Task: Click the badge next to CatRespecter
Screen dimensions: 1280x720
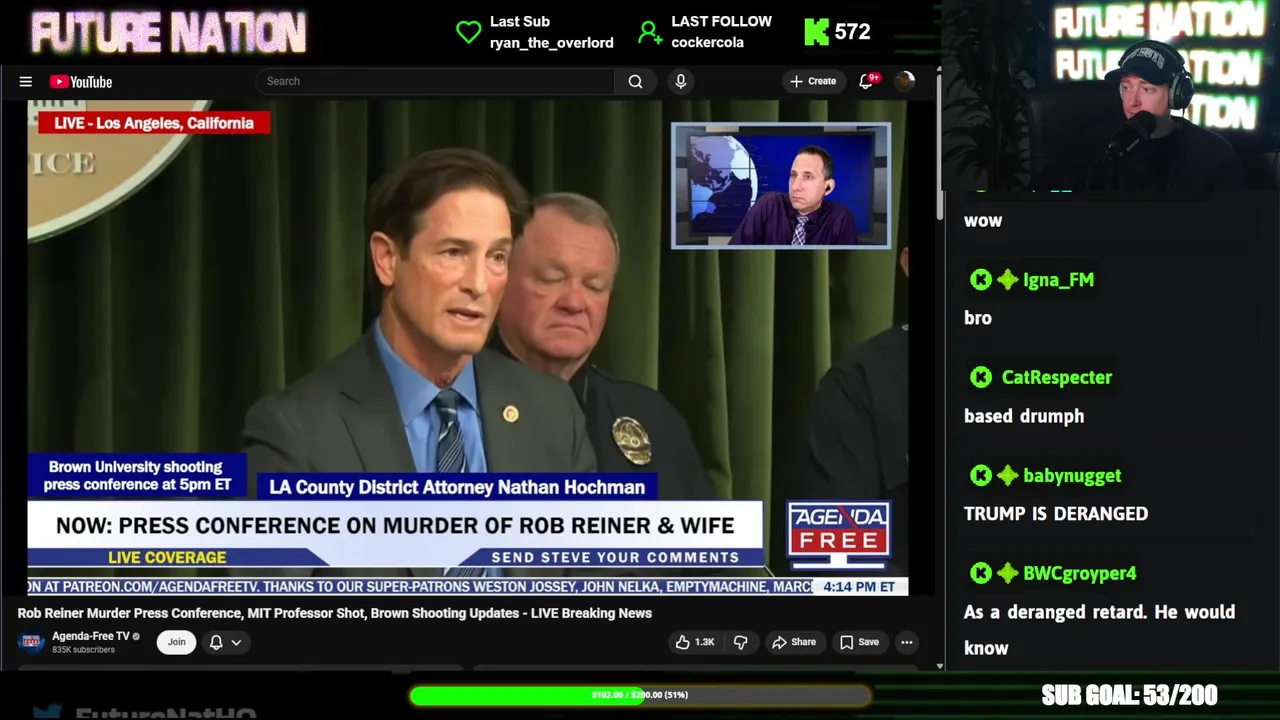Action: (x=981, y=377)
